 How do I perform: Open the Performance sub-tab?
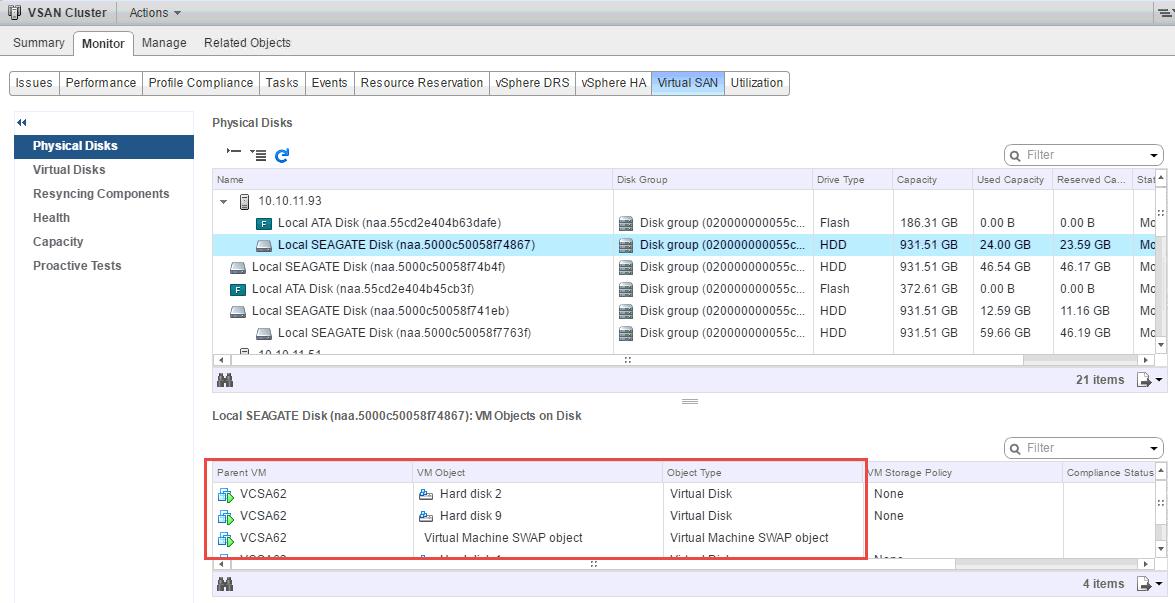tap(100, 83)
